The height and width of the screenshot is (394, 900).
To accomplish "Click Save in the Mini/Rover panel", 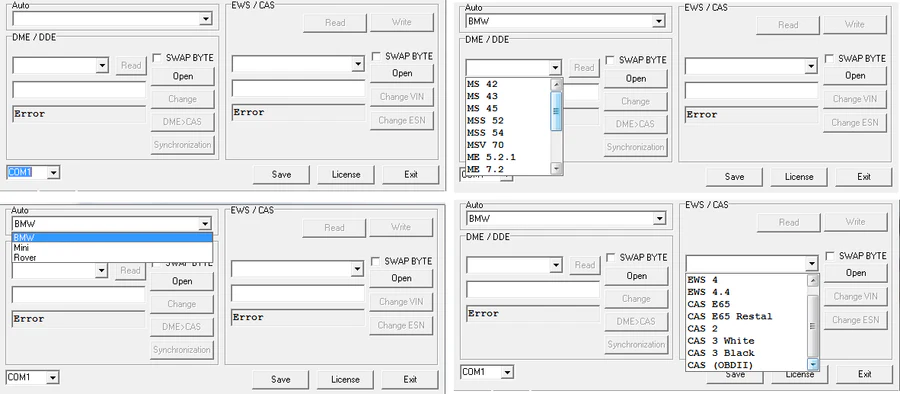I will coord(280,380).
